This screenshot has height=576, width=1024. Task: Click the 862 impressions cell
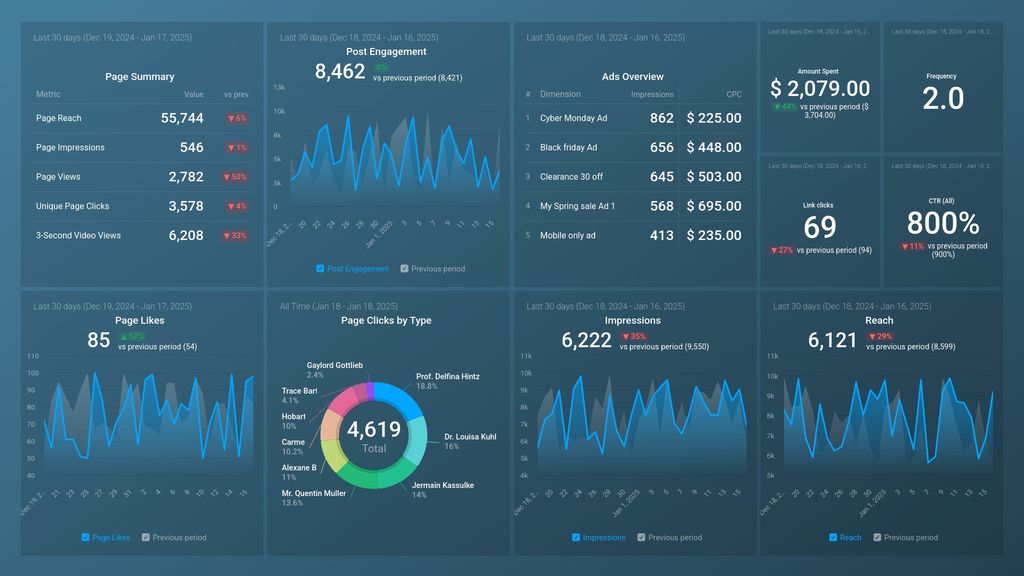tap(662, 118)
